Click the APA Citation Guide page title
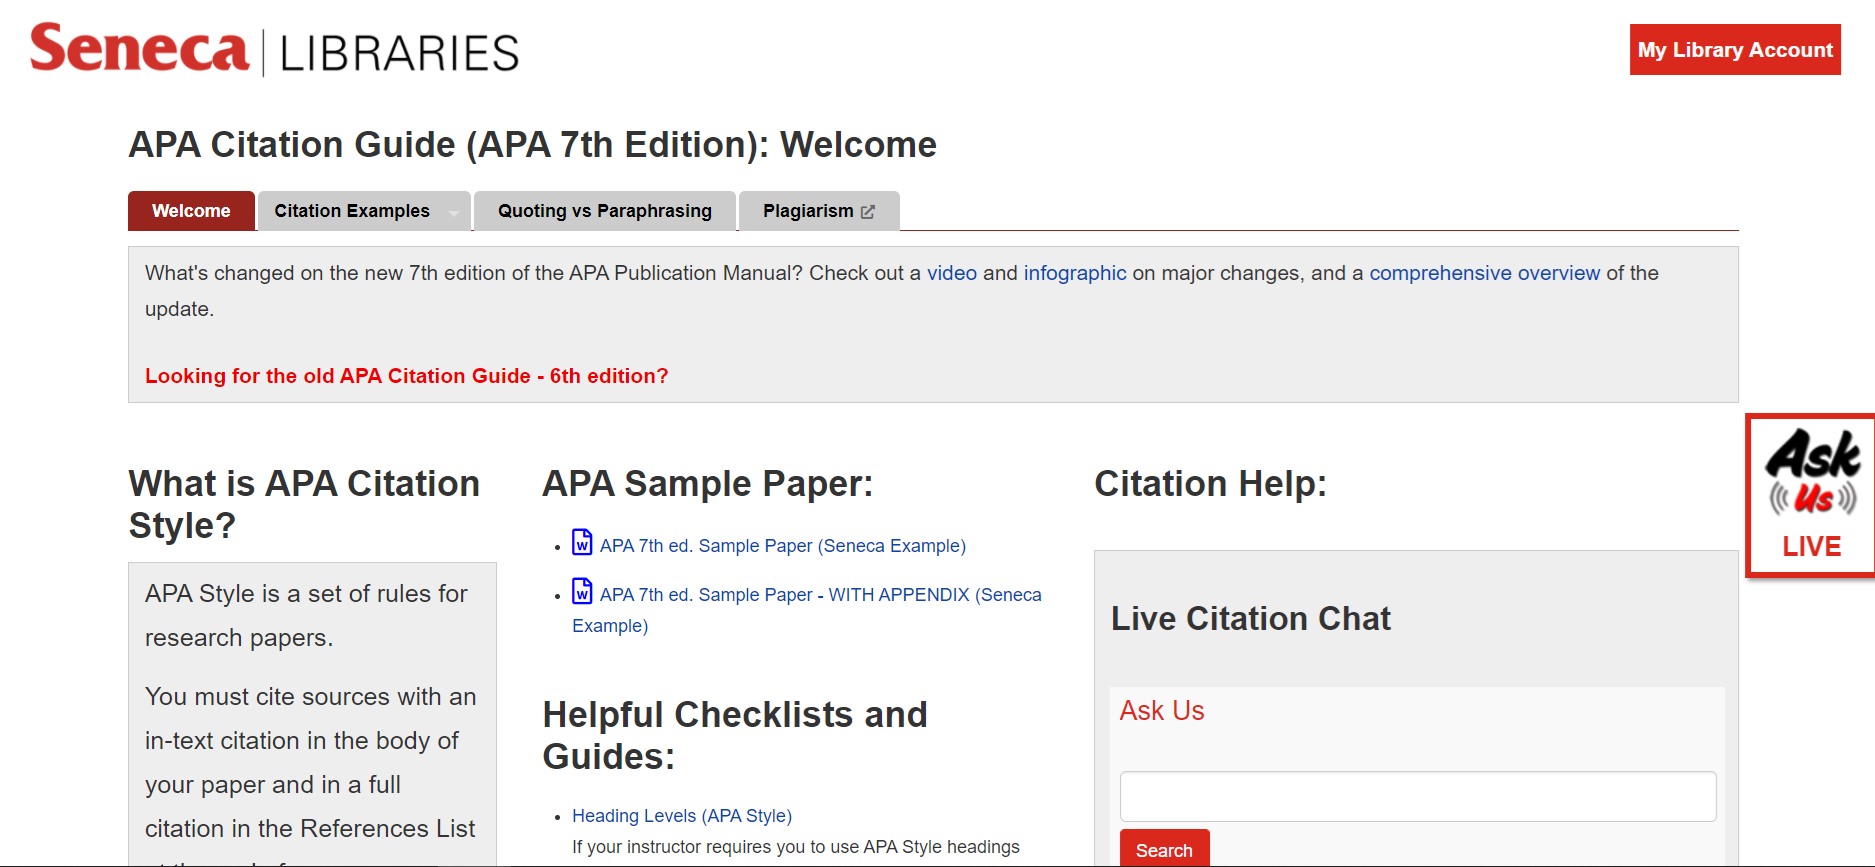The width and height of the screenshot is (1875, 867). click(533, 145)
